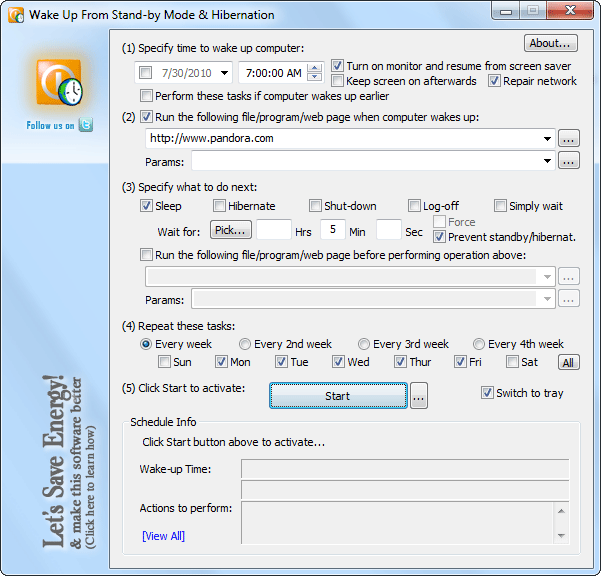Click the time spinner down arrow

tap(314, 77)
